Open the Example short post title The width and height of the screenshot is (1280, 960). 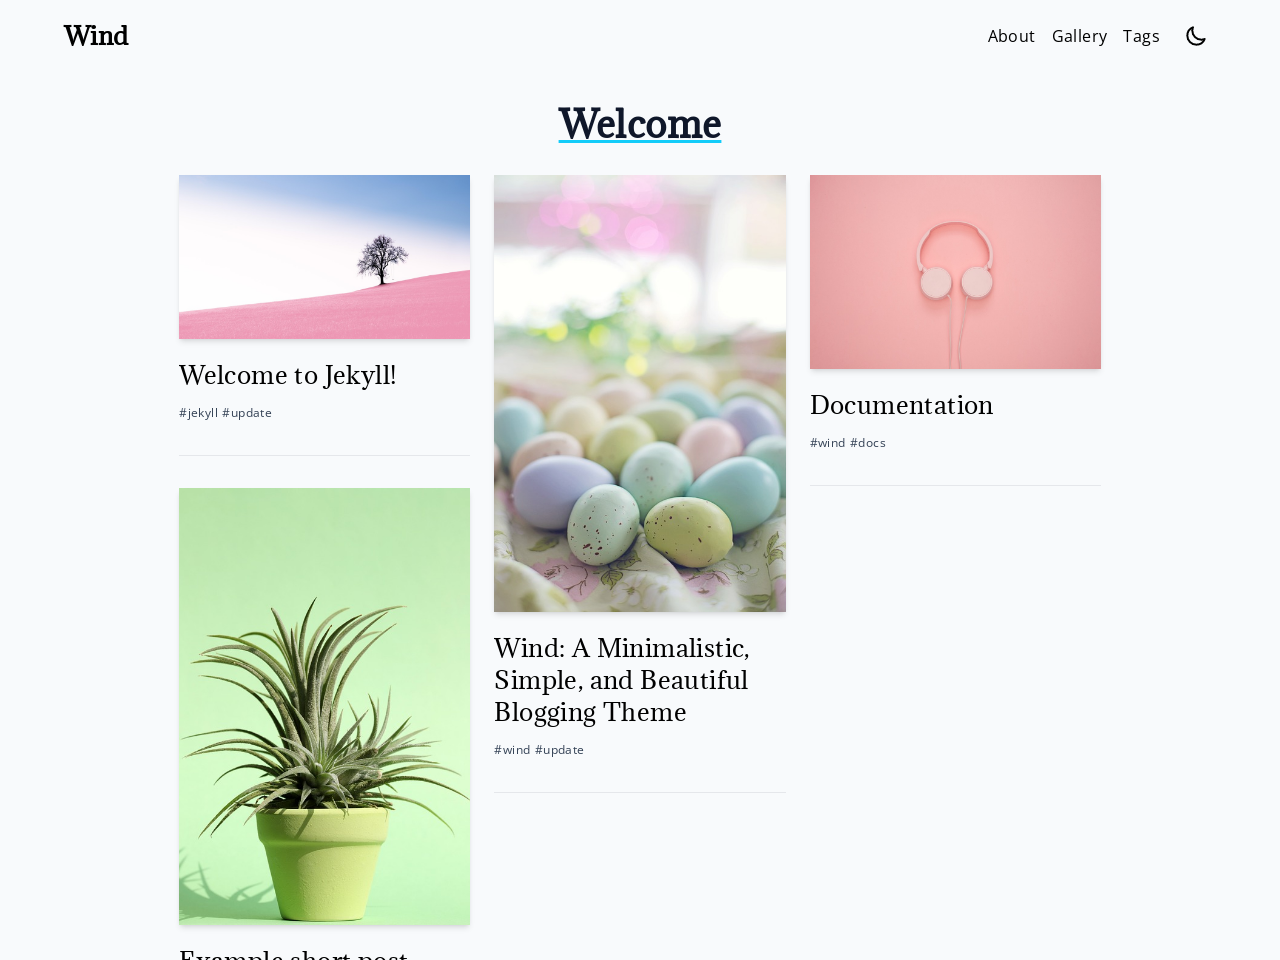(293, 953)
